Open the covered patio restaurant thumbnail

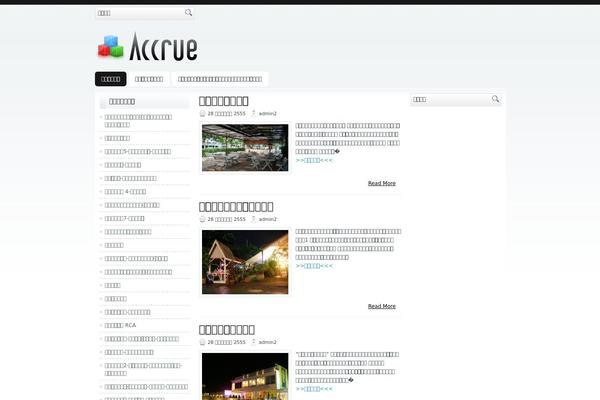pyautogui.click(x=245, y=148)
